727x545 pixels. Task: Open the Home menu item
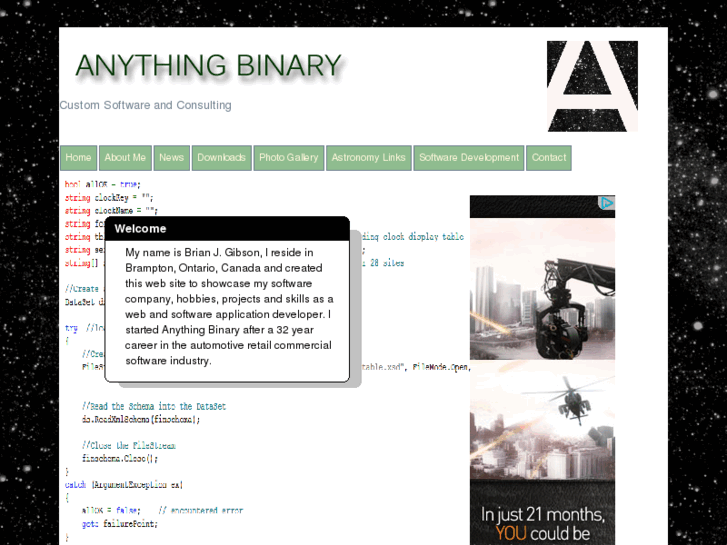pyautogui.click(x=78, y=158)
